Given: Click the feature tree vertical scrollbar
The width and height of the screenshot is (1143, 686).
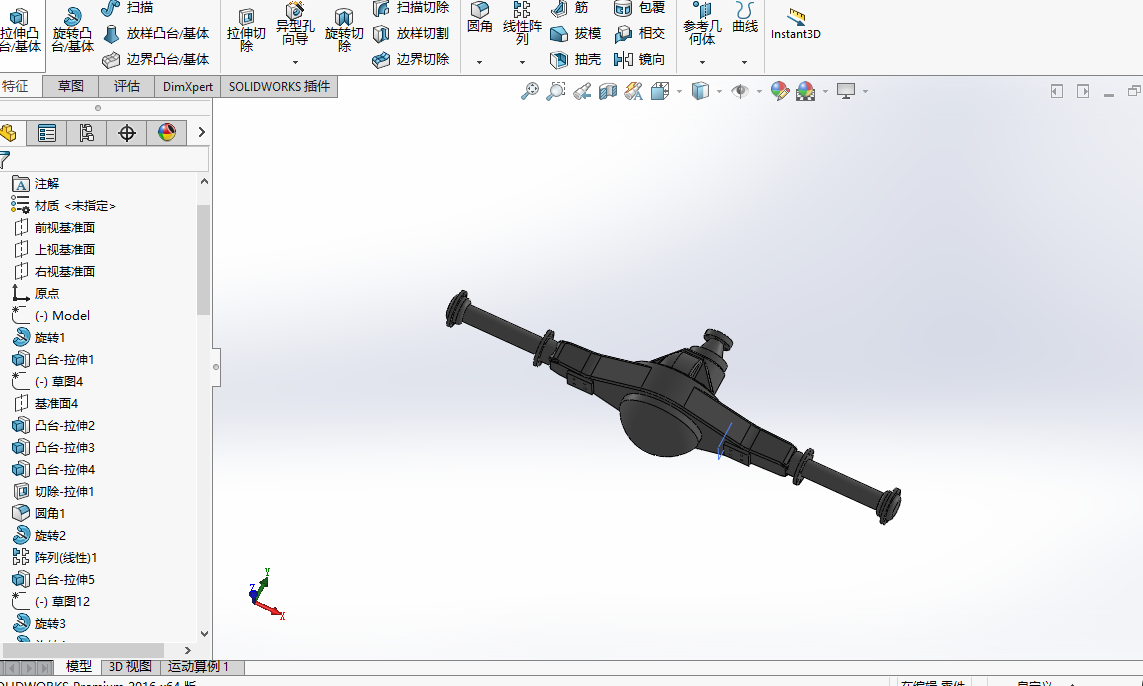Looking at the screenshot, I should click(x=203, y=260).
